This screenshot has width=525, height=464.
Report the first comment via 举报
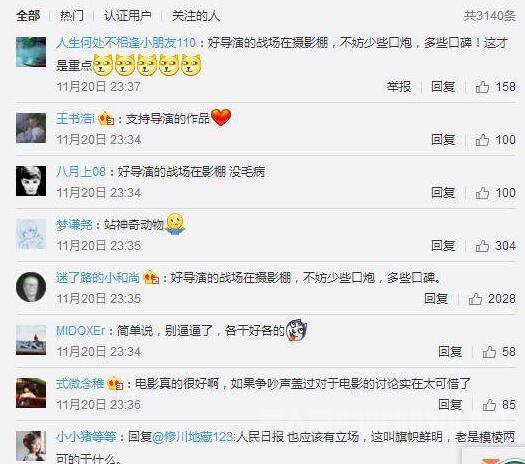point(399,87)
